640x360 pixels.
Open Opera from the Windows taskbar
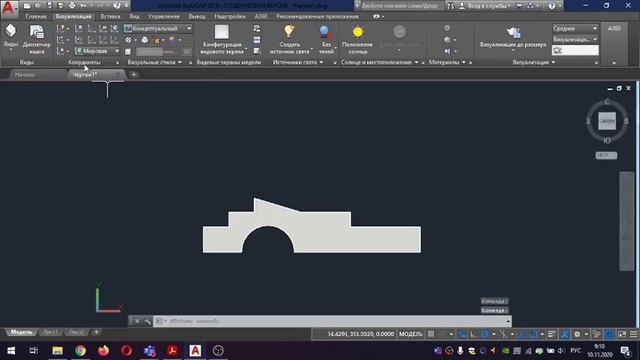[127, 351]
